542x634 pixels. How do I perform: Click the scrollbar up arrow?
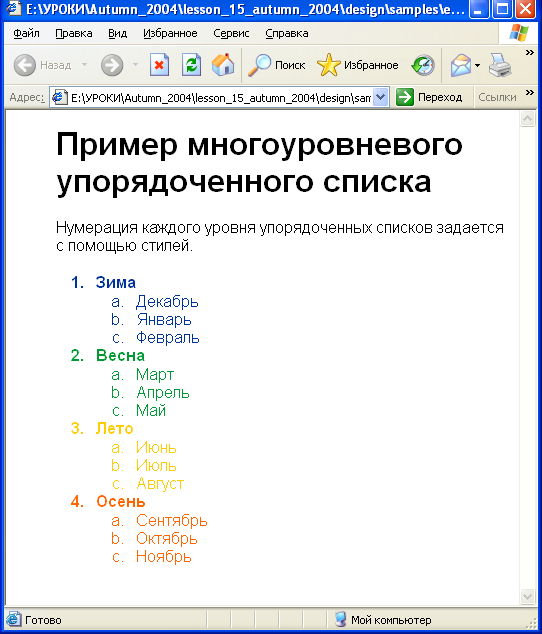527,119
